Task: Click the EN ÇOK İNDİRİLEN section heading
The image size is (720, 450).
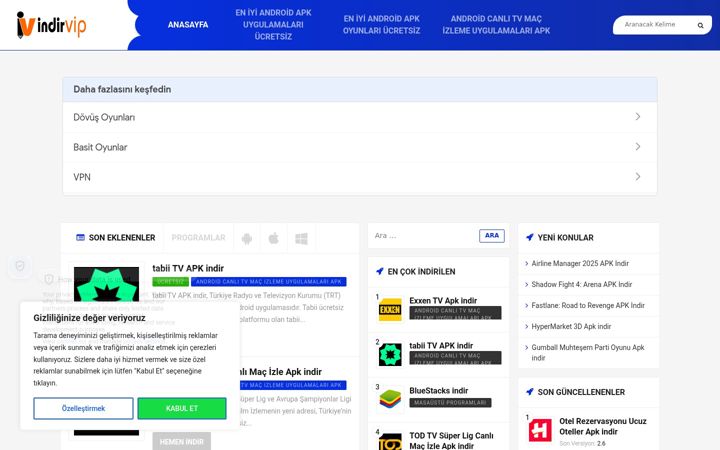Action: point(421,271)
